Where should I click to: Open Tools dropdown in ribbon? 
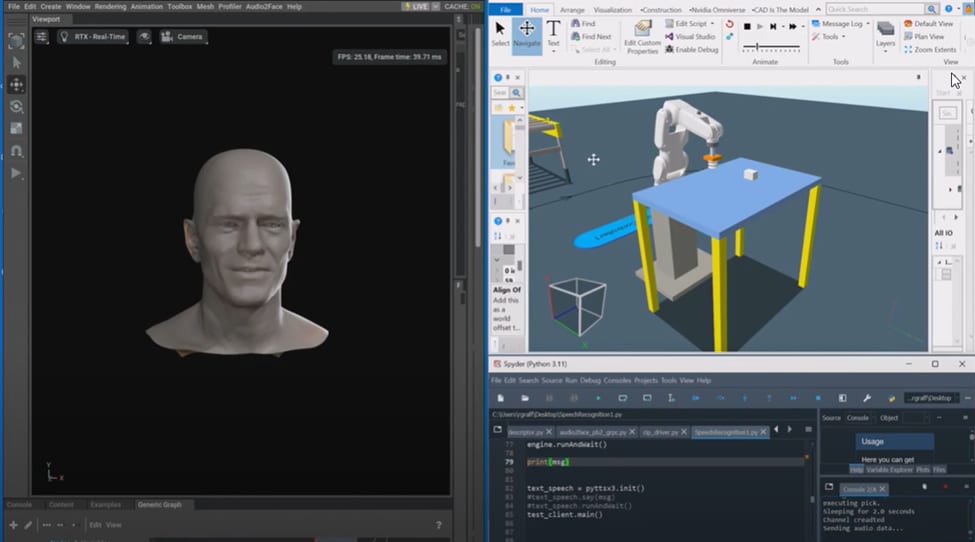[828, 37]
